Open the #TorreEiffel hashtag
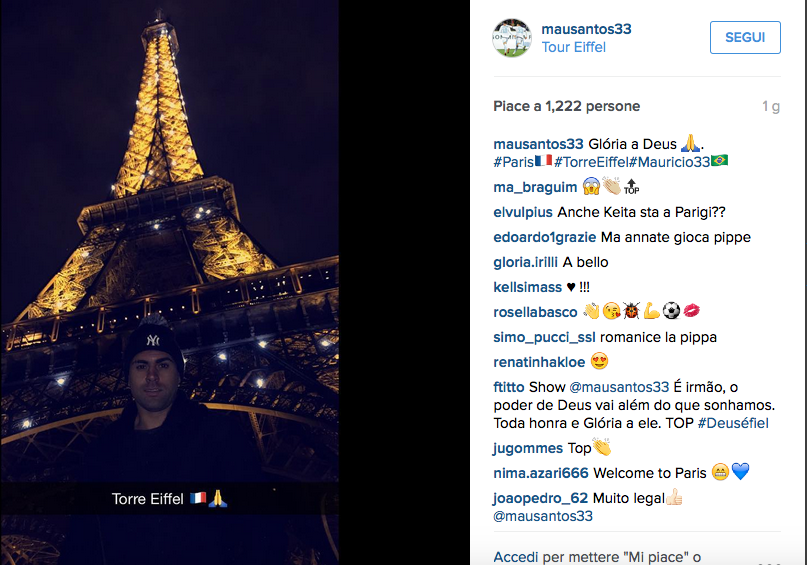 point(591,162)
